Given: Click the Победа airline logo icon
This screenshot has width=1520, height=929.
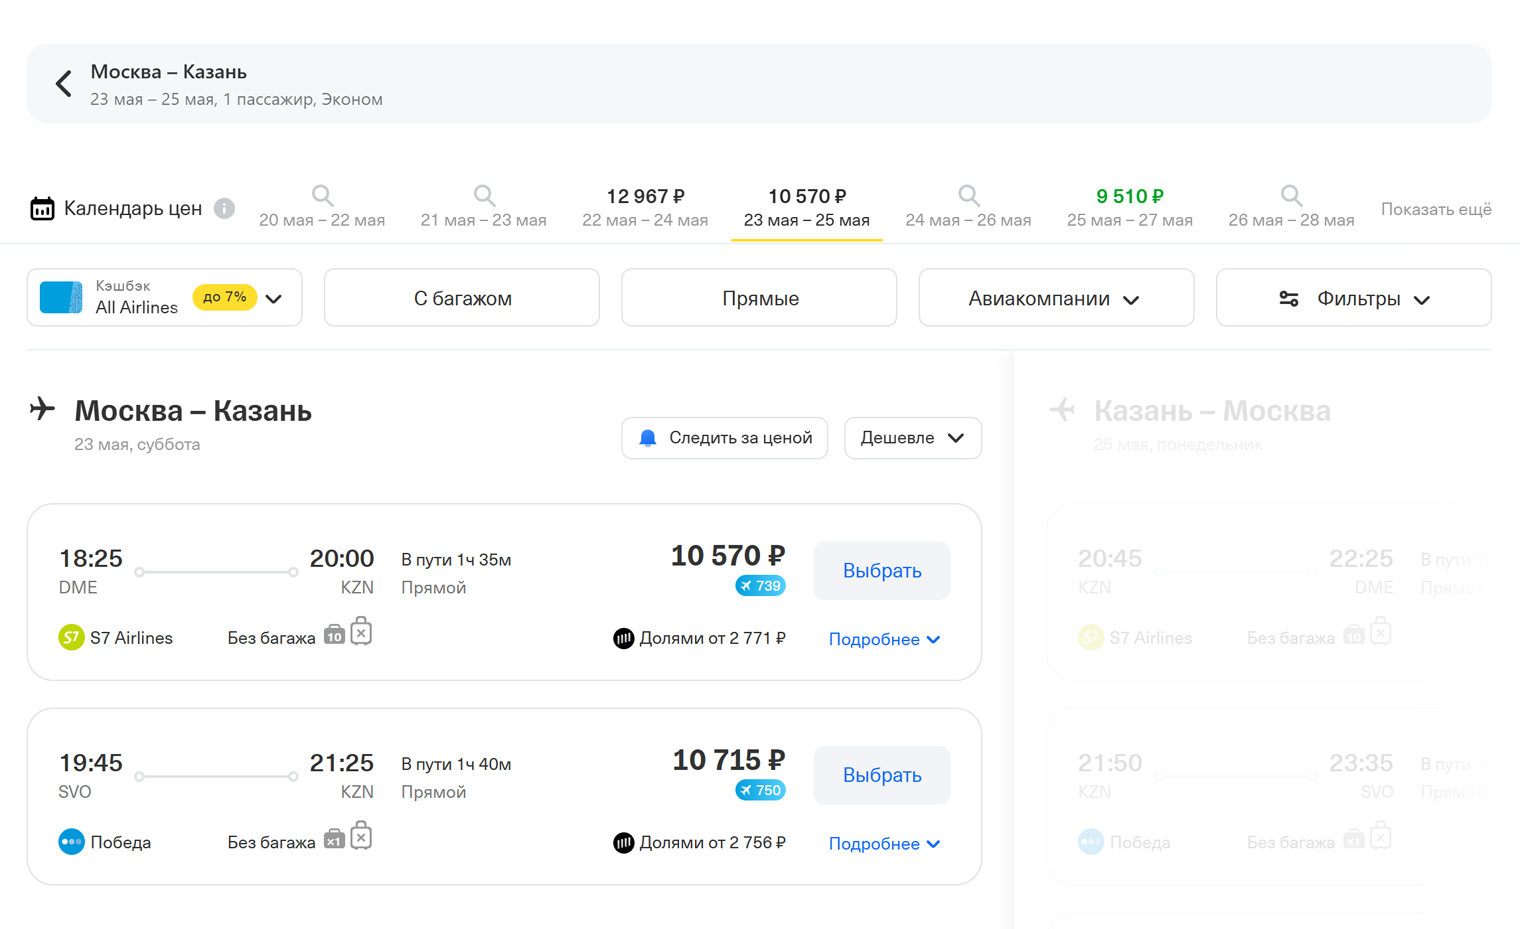Looking at the screenshot, I should 71,842.
